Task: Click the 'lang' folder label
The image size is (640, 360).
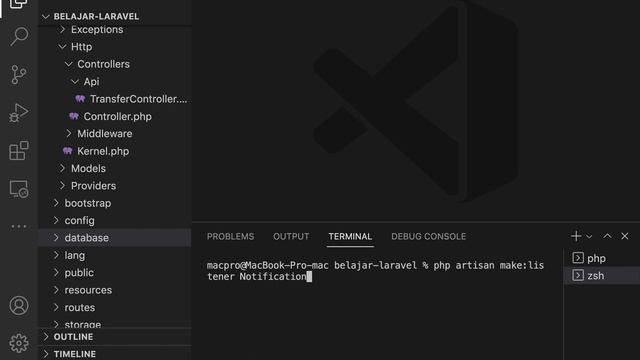Action: (75, 255)
